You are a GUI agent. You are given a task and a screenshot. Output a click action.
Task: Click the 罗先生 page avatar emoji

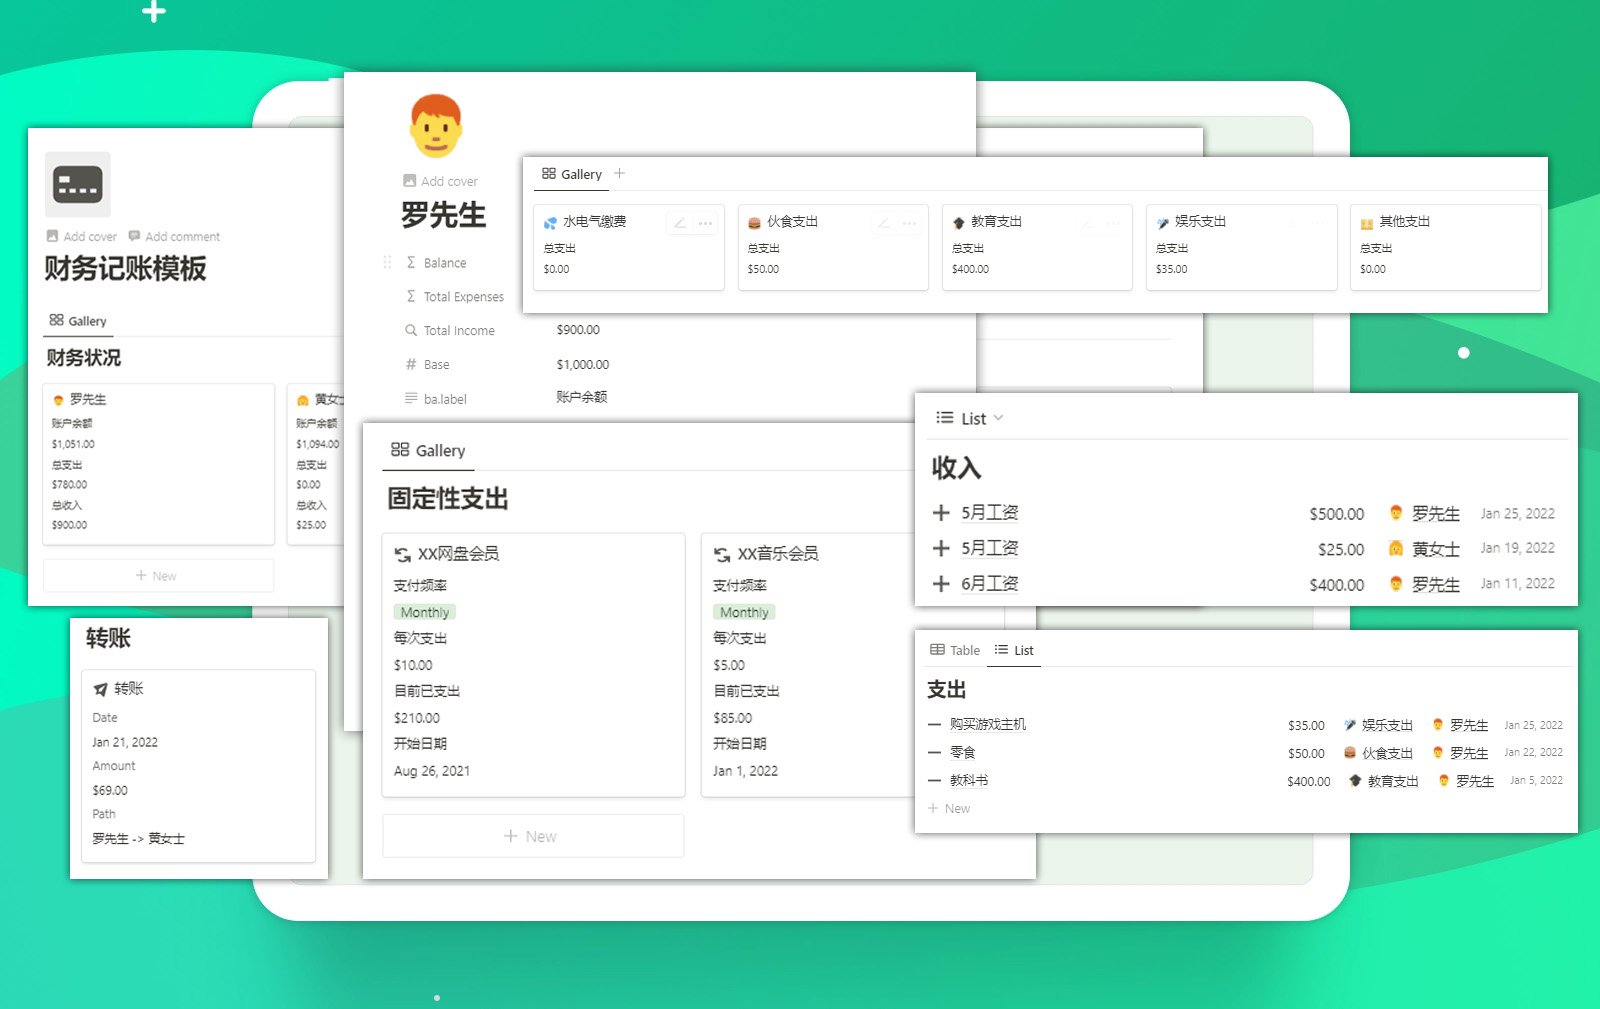click(x=436, y=126)
